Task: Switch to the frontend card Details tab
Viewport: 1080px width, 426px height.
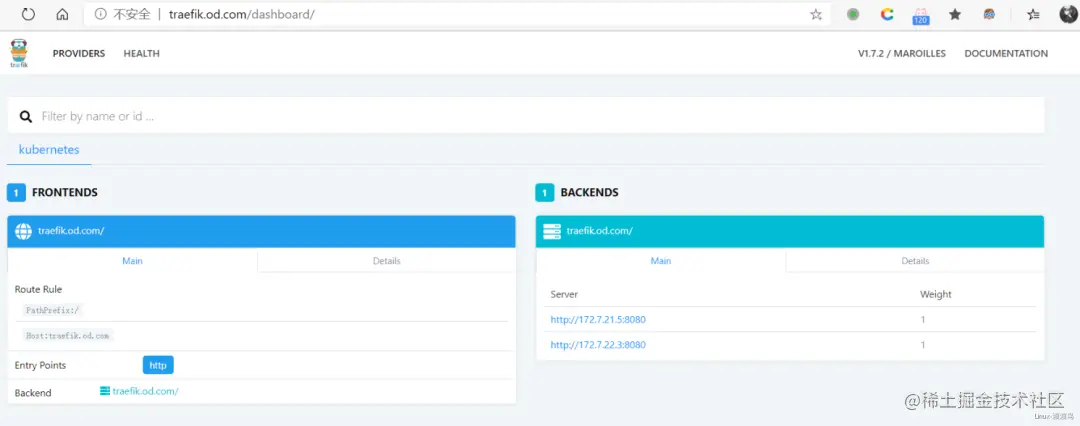Action: (x=386, y=261)
